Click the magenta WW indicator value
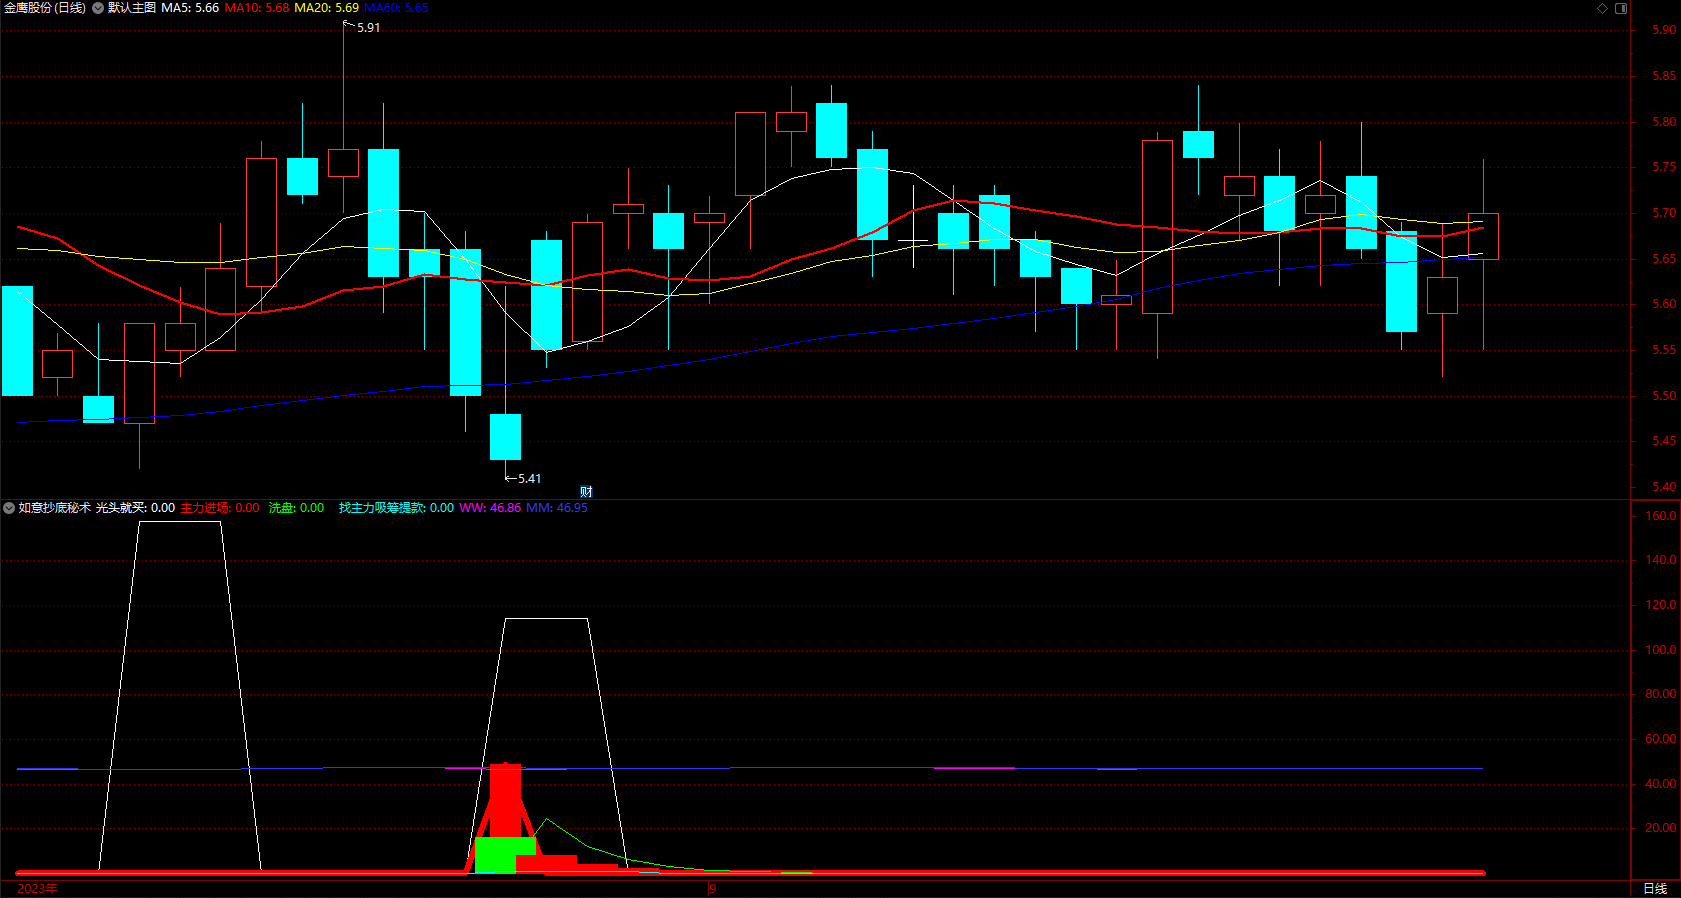The image size is (1681, 898). coord(490,508)
